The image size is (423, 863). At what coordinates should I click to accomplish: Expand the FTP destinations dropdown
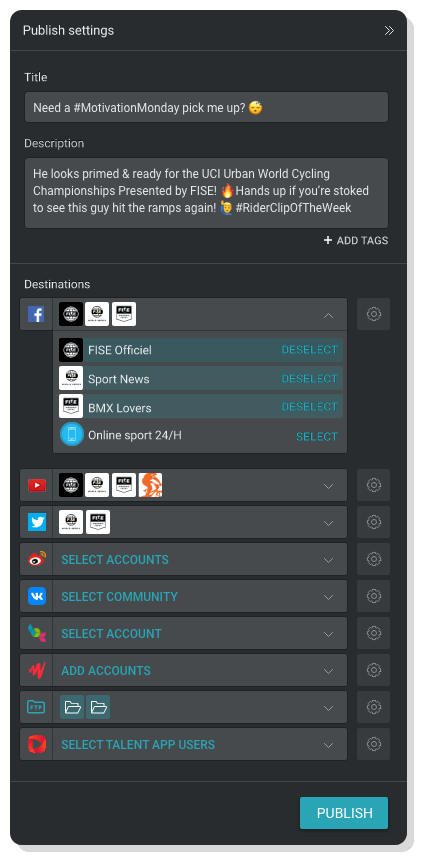pos(328,708)
